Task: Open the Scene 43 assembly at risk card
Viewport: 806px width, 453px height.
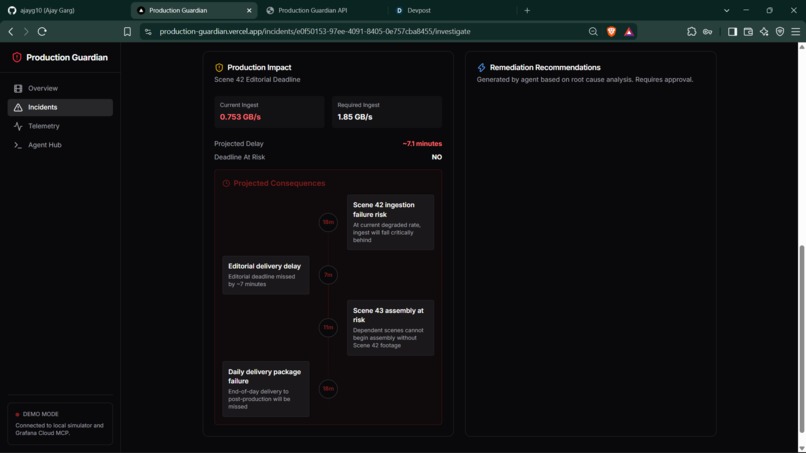Action: point(390,328)
